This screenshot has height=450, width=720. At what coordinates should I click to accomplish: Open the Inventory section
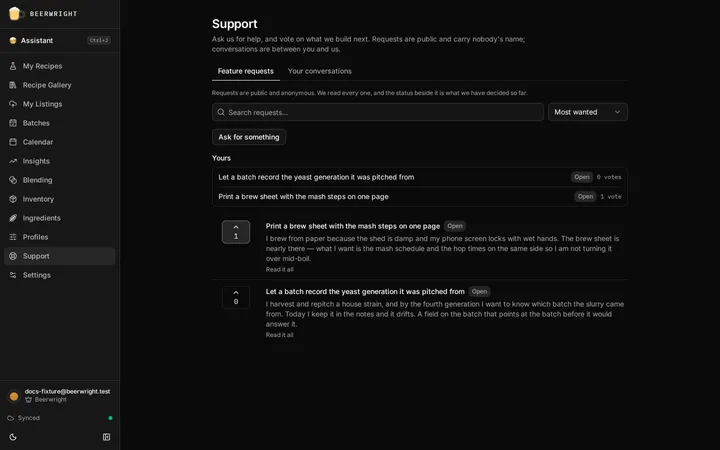point(60,199)
